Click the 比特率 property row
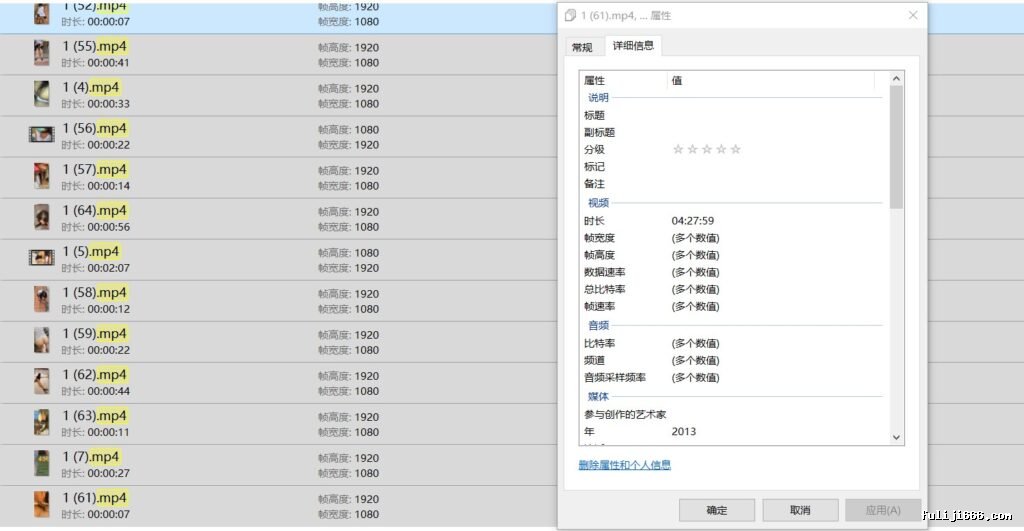Screen dimensions: 1024x531 click(x=733, y=344)
